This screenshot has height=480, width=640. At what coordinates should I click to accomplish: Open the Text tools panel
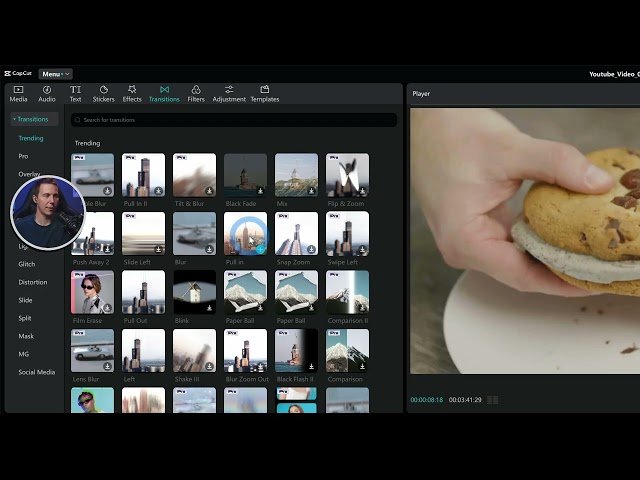tap(75, 93)
